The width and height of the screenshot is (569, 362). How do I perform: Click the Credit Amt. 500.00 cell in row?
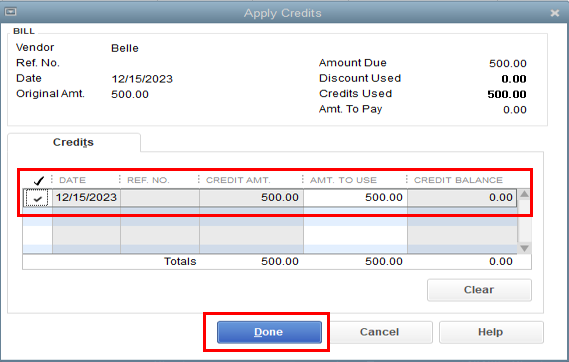pyautogui.click(x=251, y=197)
